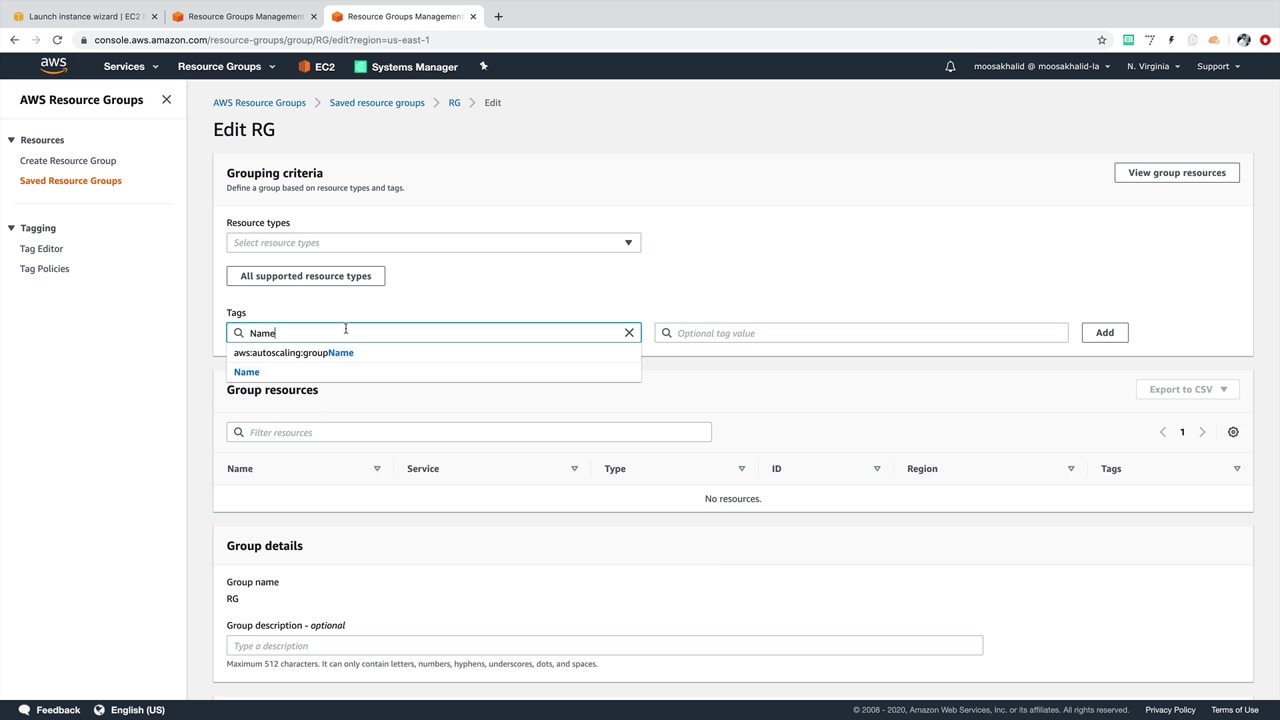Click the browser forward arrow
Image resolution: width=1280 pixels, height=720 pixels.
click(36, 40)
